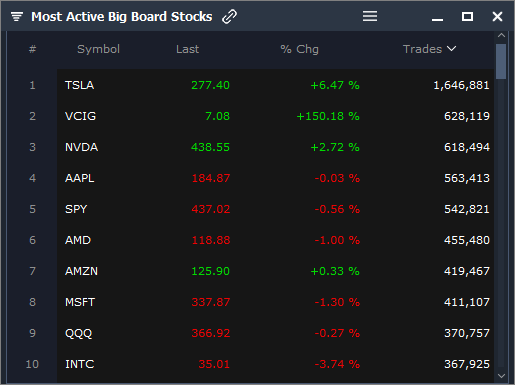This screenshot has height=385, width=515.
Task: Select the NVDA row
Action: point(275,147)
